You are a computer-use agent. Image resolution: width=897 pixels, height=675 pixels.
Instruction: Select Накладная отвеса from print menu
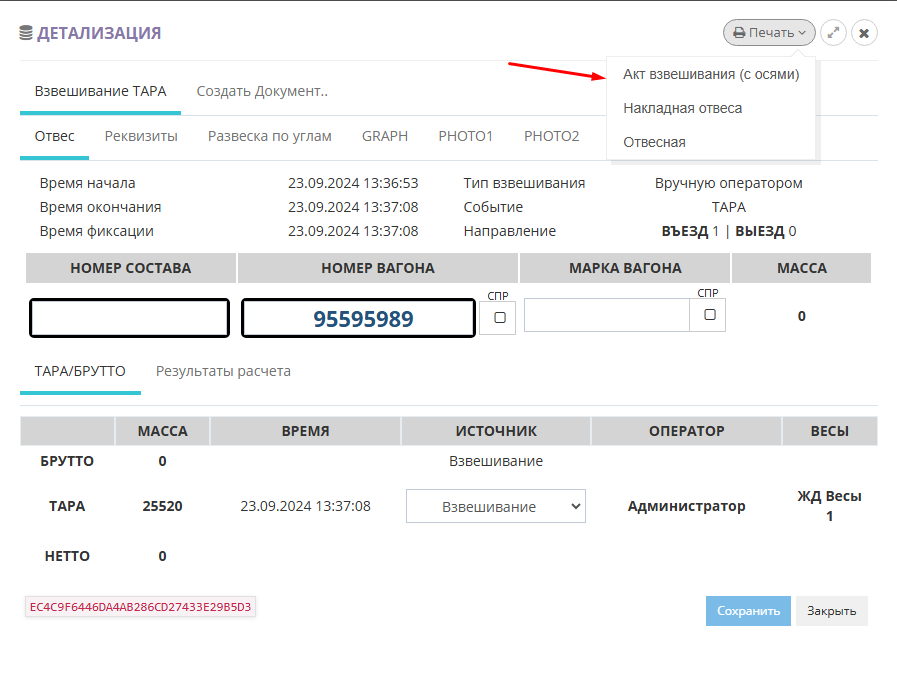pos(682,108)
